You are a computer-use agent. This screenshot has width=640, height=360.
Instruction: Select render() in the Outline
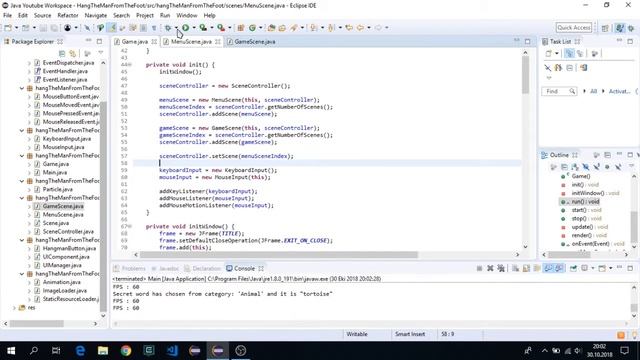point(582,235)
